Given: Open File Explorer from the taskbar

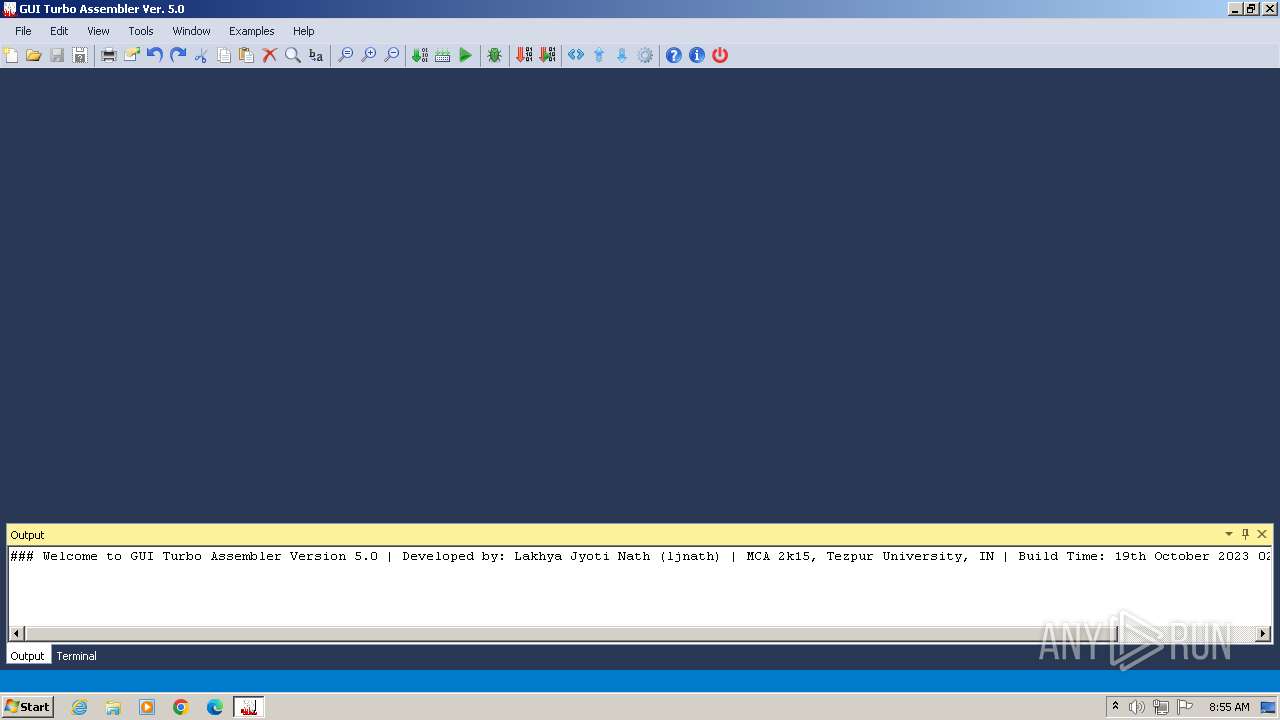Looking at the screenshot, I should click(113, 707).
